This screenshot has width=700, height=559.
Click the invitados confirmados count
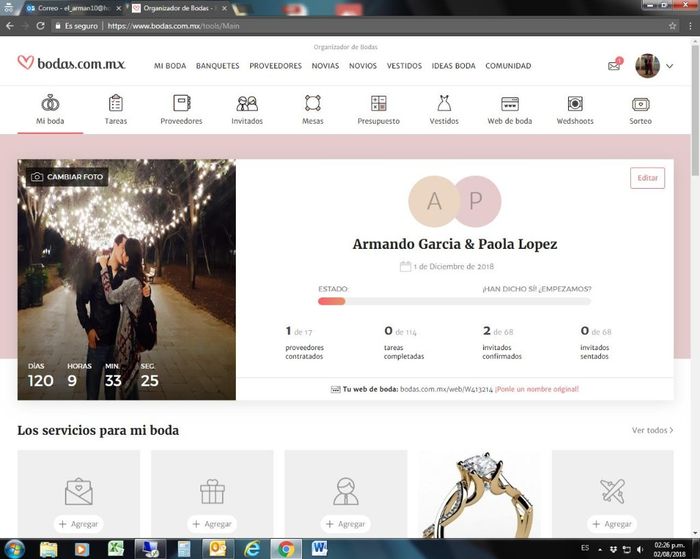tap(502, 342)
